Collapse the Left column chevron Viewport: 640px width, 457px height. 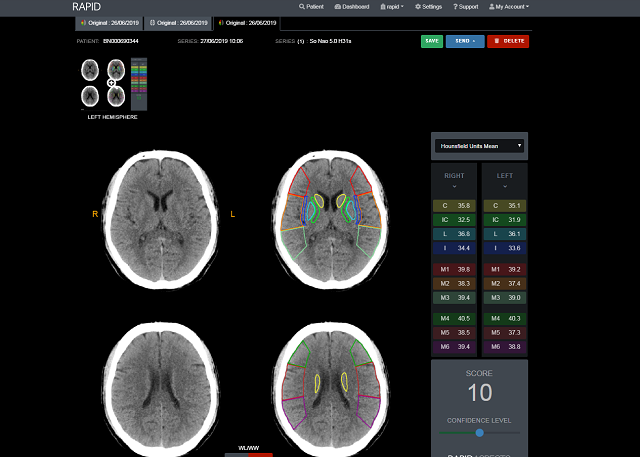click(505, 185)
